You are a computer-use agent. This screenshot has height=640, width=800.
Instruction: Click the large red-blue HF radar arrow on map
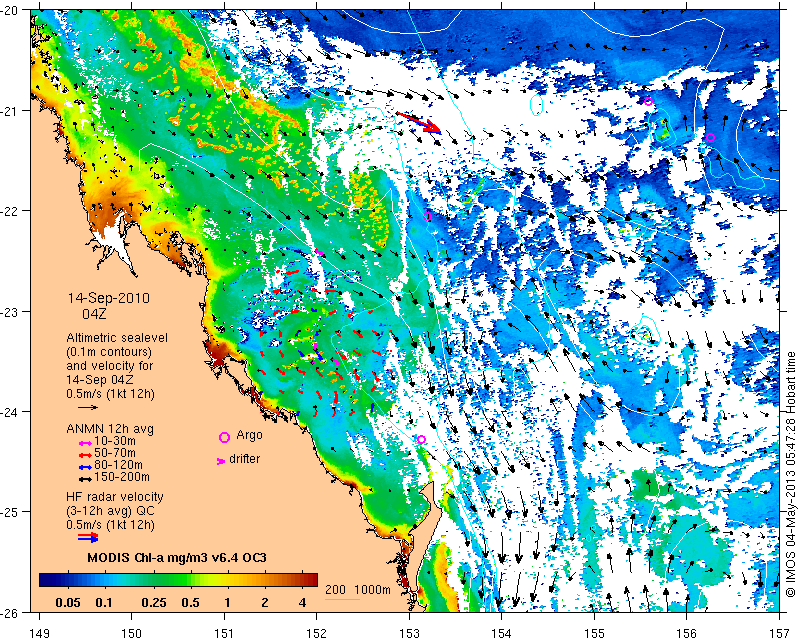pyautogui.click(x=418, y=122)
